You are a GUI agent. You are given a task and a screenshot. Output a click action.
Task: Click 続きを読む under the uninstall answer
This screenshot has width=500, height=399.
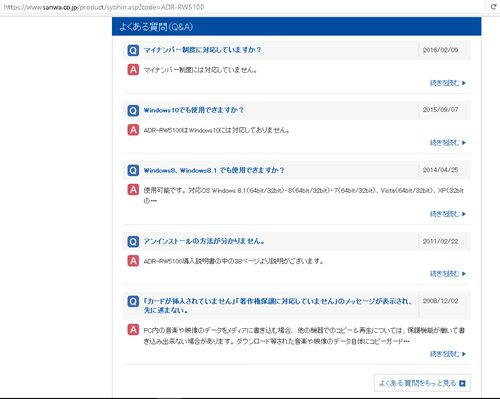448,274
